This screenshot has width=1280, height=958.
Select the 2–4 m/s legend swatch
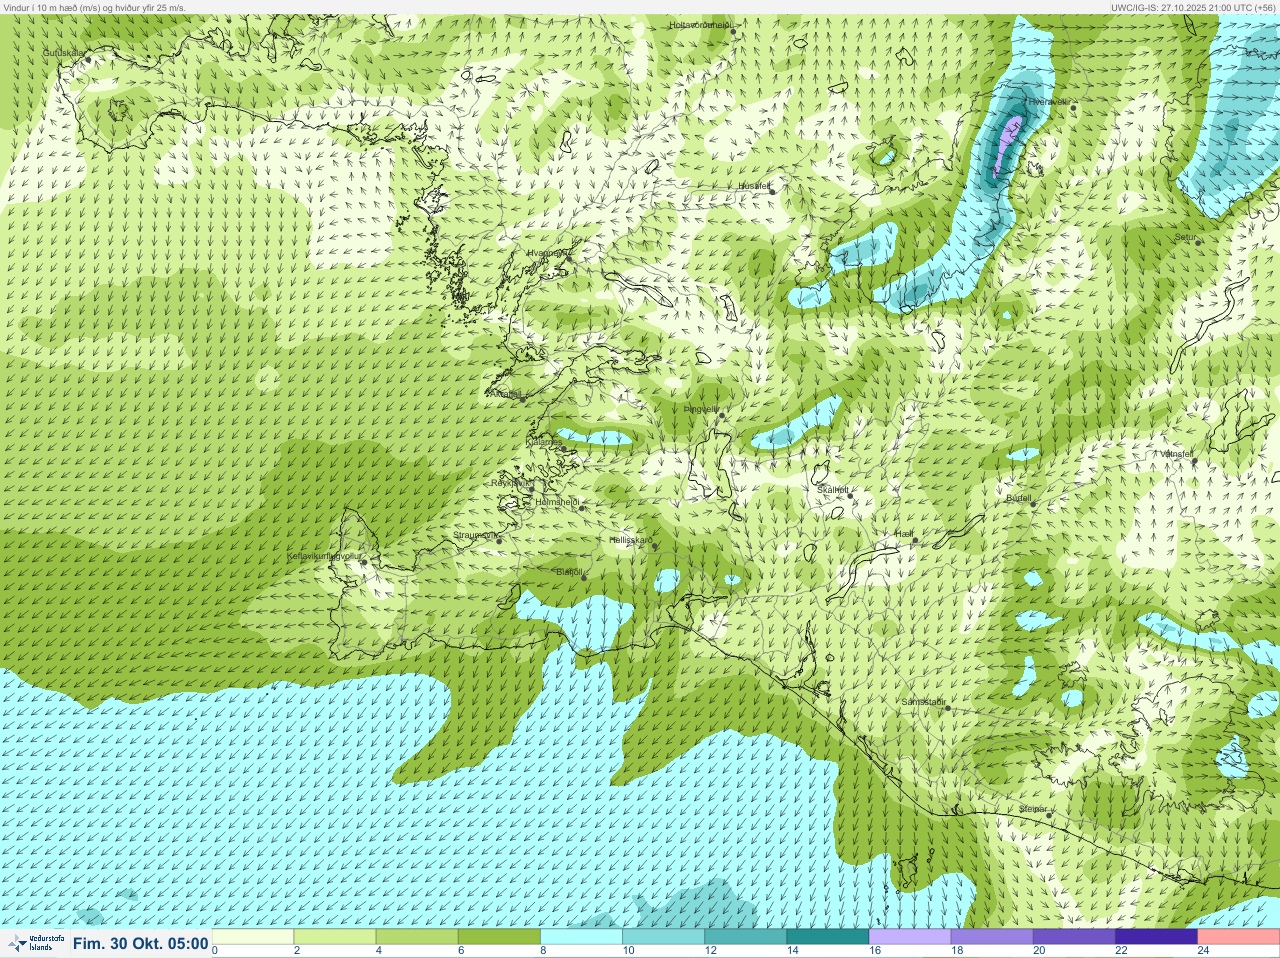click(x=335, y=937)
